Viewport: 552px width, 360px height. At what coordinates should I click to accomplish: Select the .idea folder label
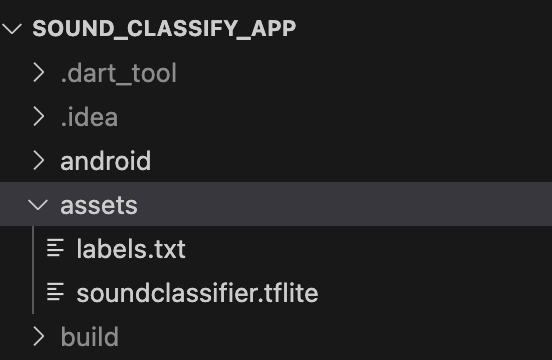pos(89,117)
